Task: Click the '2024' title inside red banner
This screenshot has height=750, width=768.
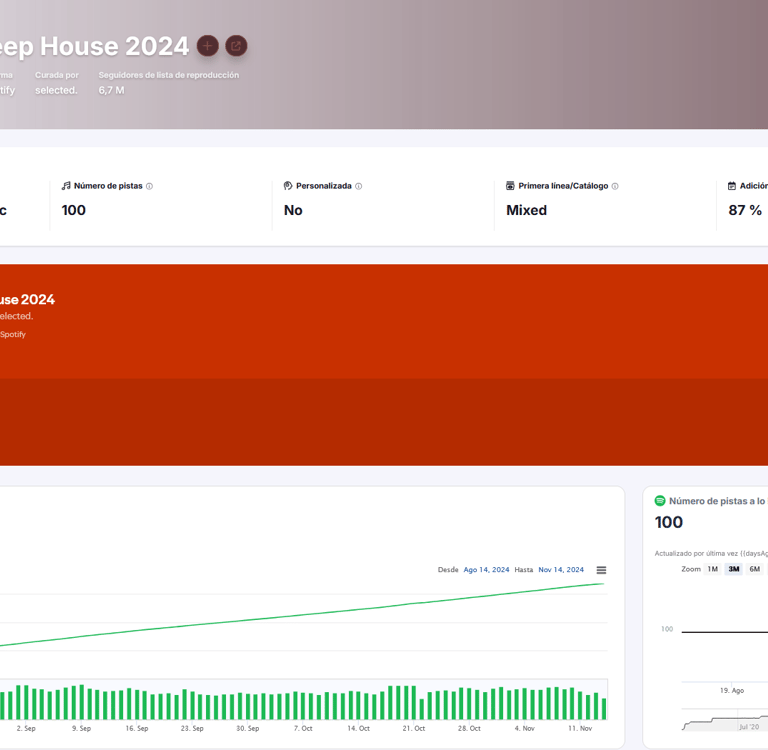Action: [x=38, y=299]
